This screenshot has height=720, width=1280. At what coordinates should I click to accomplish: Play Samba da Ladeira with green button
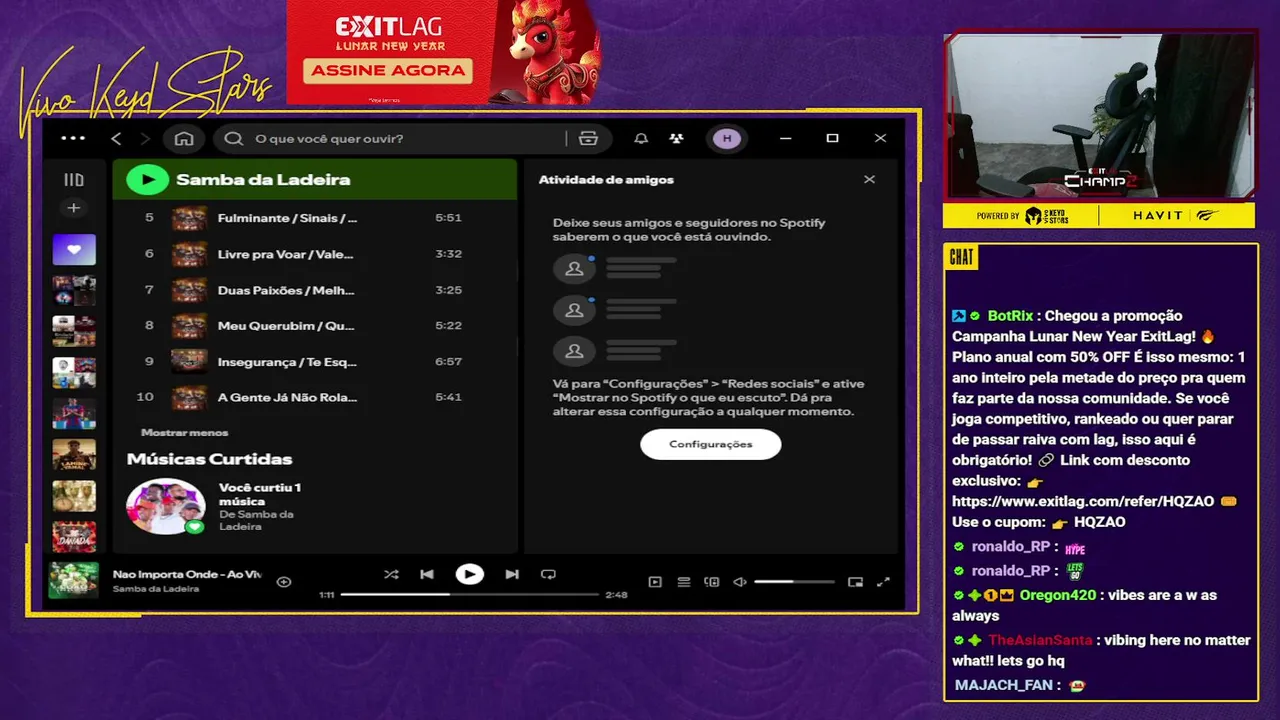(148, 180)
